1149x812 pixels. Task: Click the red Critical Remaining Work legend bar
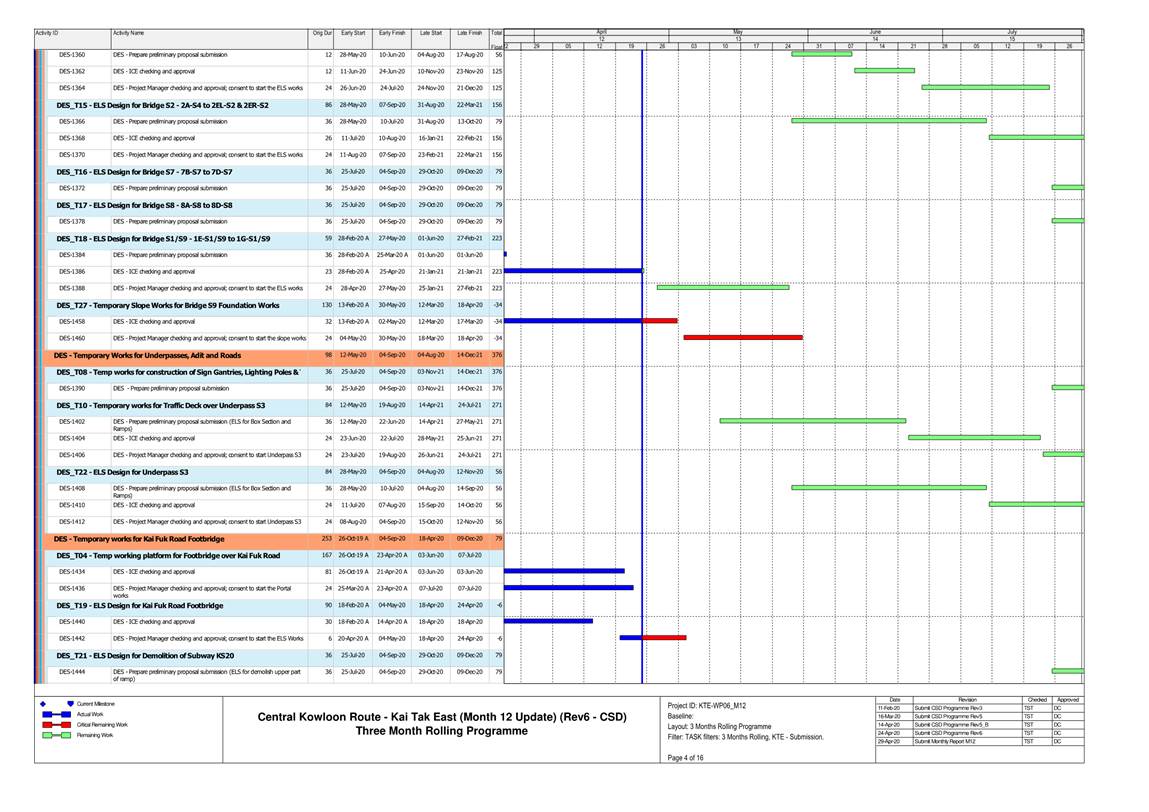(x=55, y=725)
